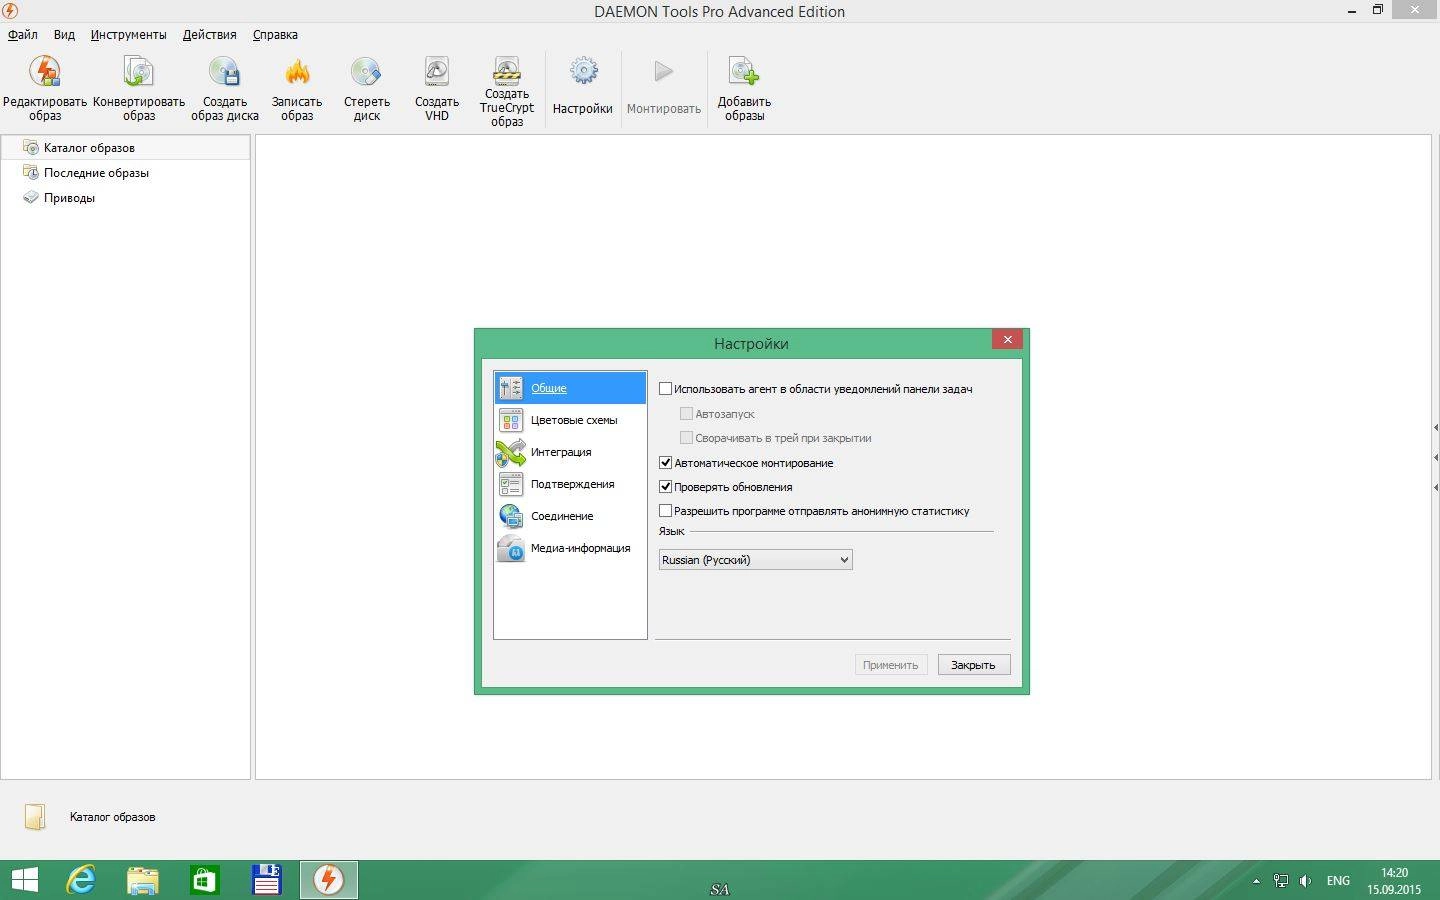Open File Explorer from taskbar

(x=143, y=880)
